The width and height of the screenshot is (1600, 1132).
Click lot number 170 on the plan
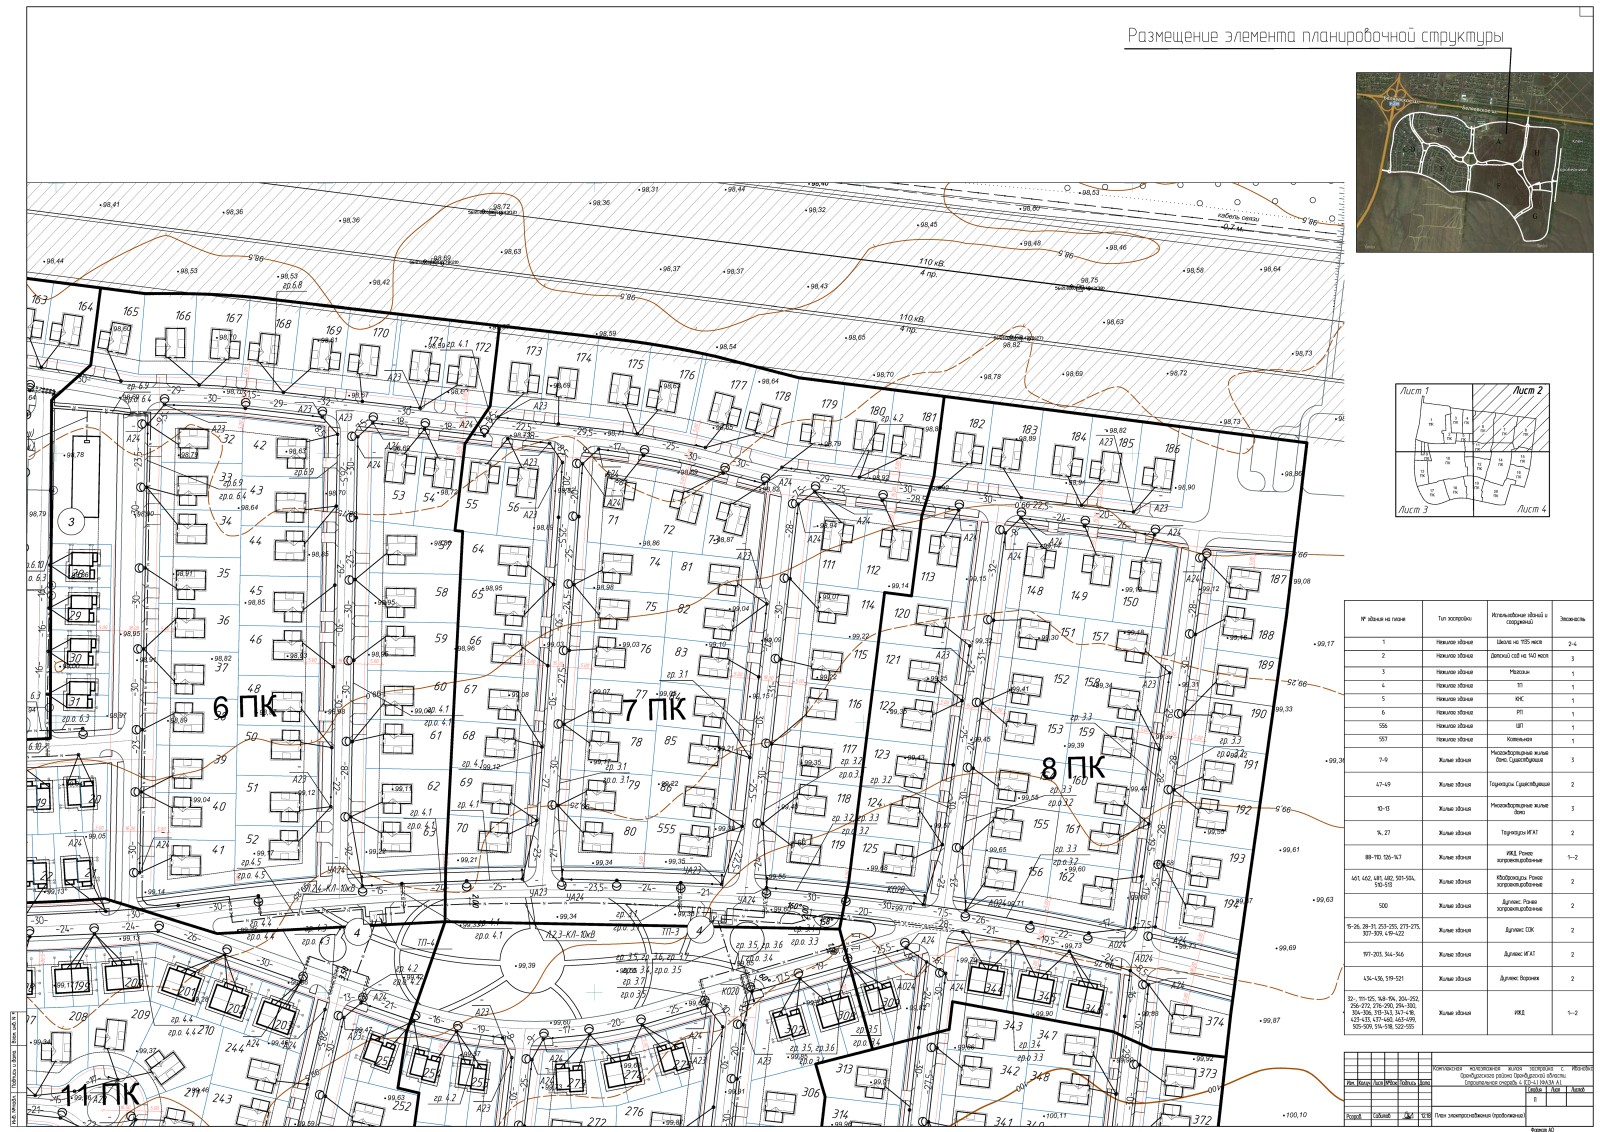tap(380, 333)
